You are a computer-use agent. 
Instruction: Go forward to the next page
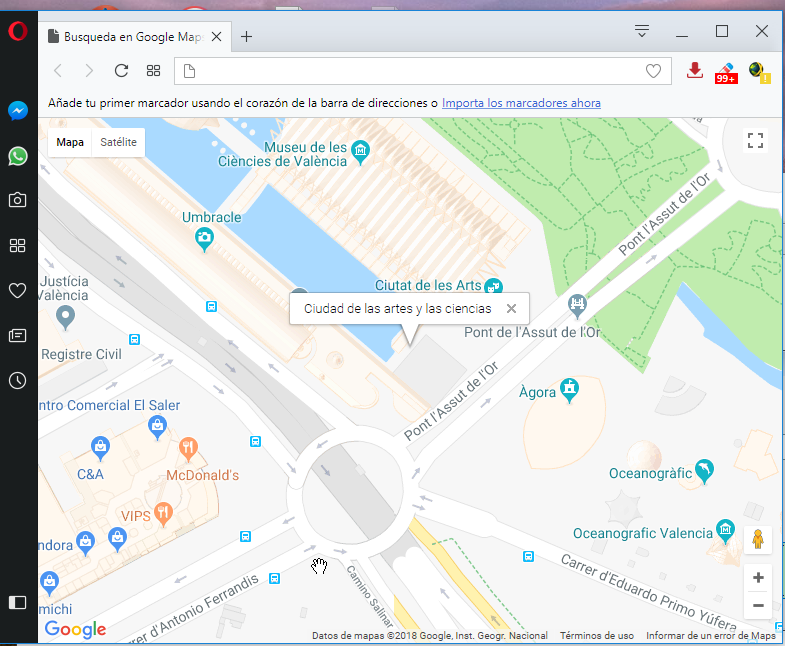(x=89, y=71)
